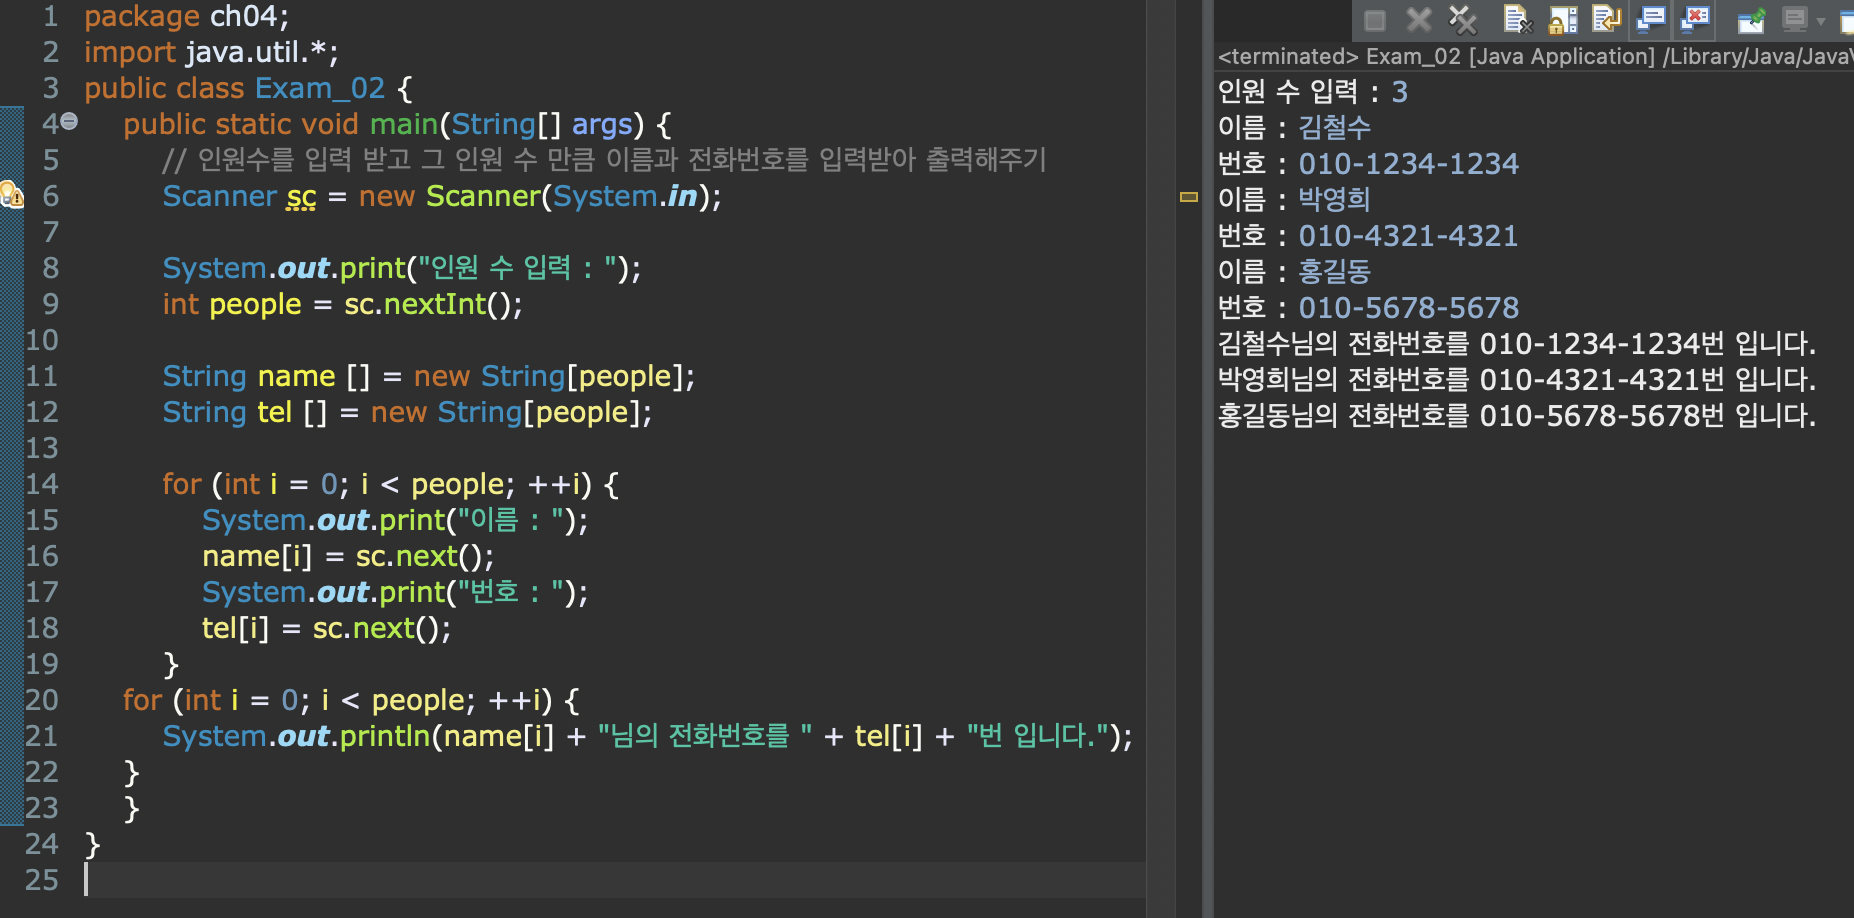Click the Display Selected Console icon
The width and height of the screenshot is (1854, 918).
[x=1796, y=19]
